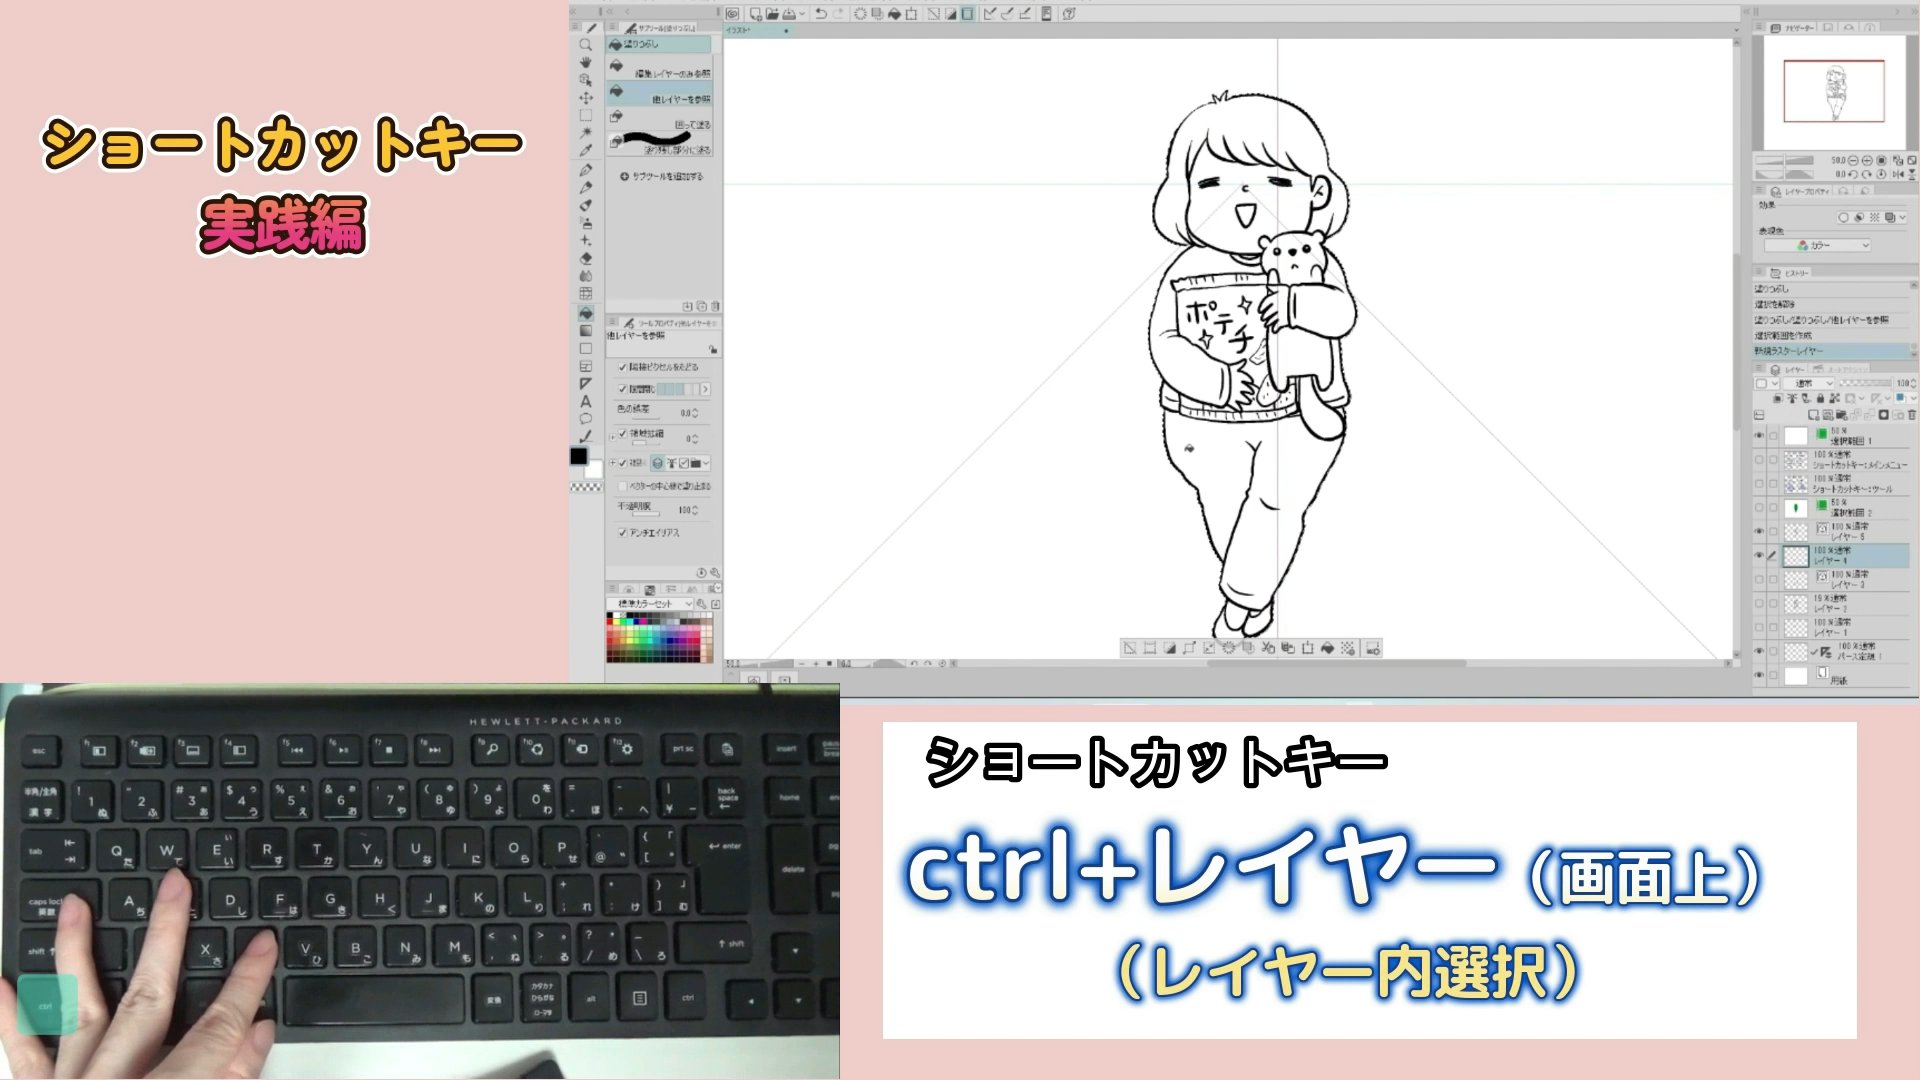Toggle 複数参照 checkbox
The height and width of the screenshot is (1080, 1920).
pos(622,463)
